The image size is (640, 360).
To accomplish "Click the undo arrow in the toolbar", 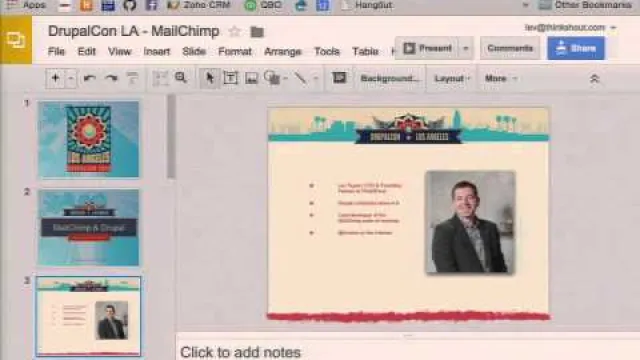I will (x=89, y=78).
